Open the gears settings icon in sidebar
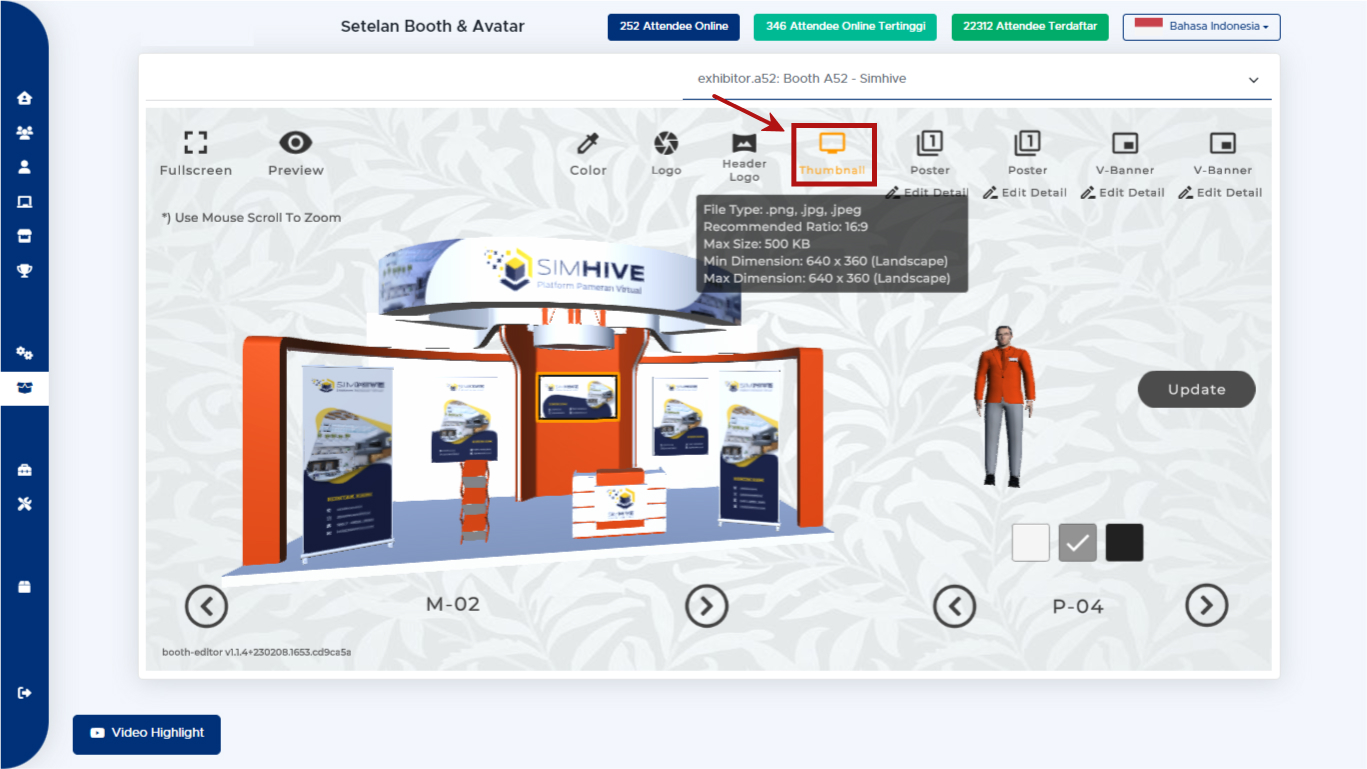 click(24, 353)
